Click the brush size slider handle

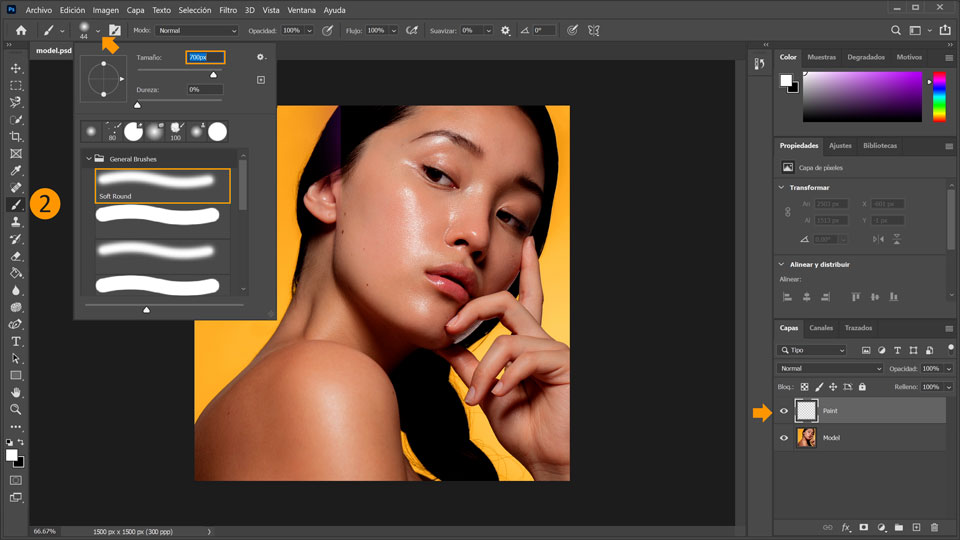pyautogui.click(x=213, y=75)
